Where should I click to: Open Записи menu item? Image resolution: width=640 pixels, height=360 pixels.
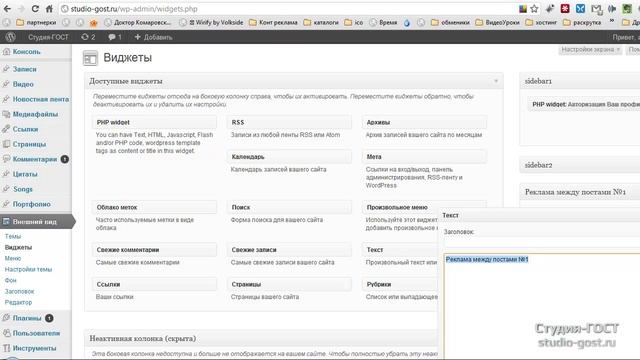click(24, 69)
